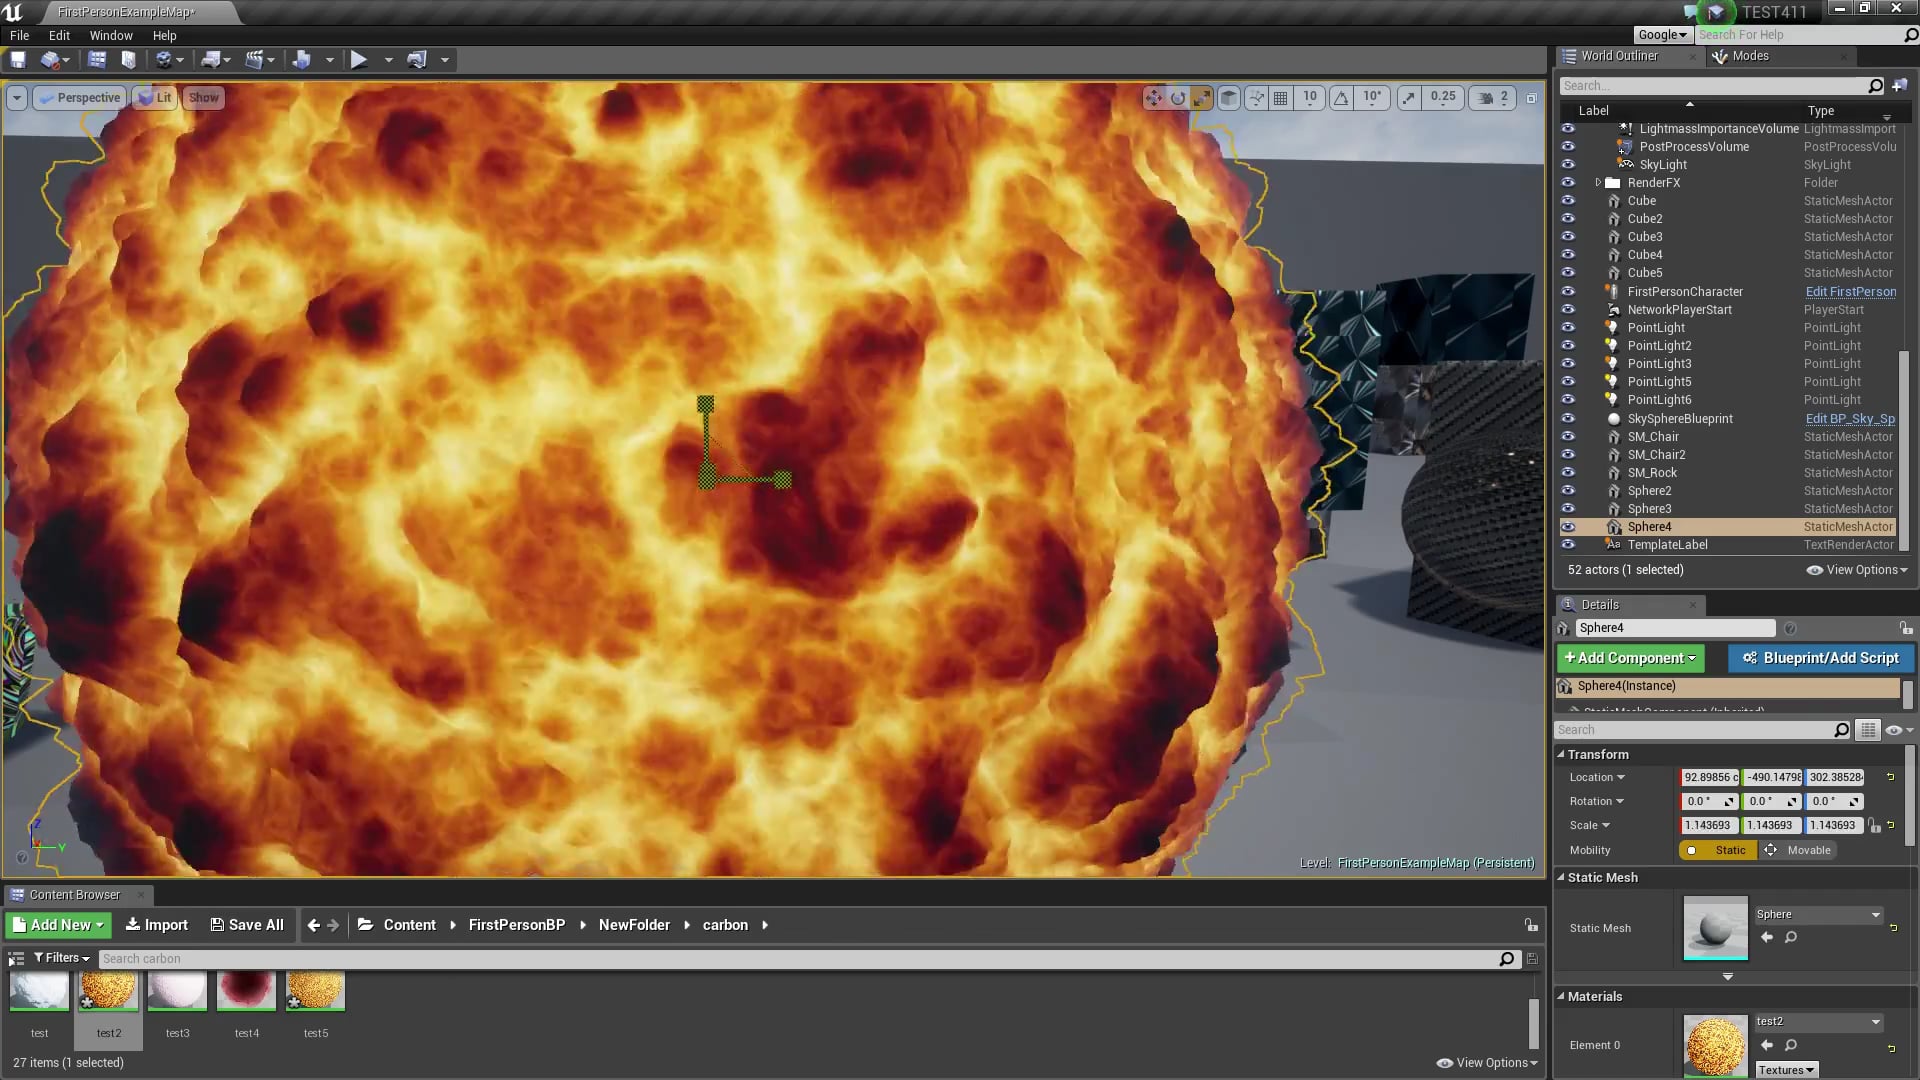Toggle visibility of Sphere4 actor
This screenshot has height=1080, width=1920.
point(1568,527)
